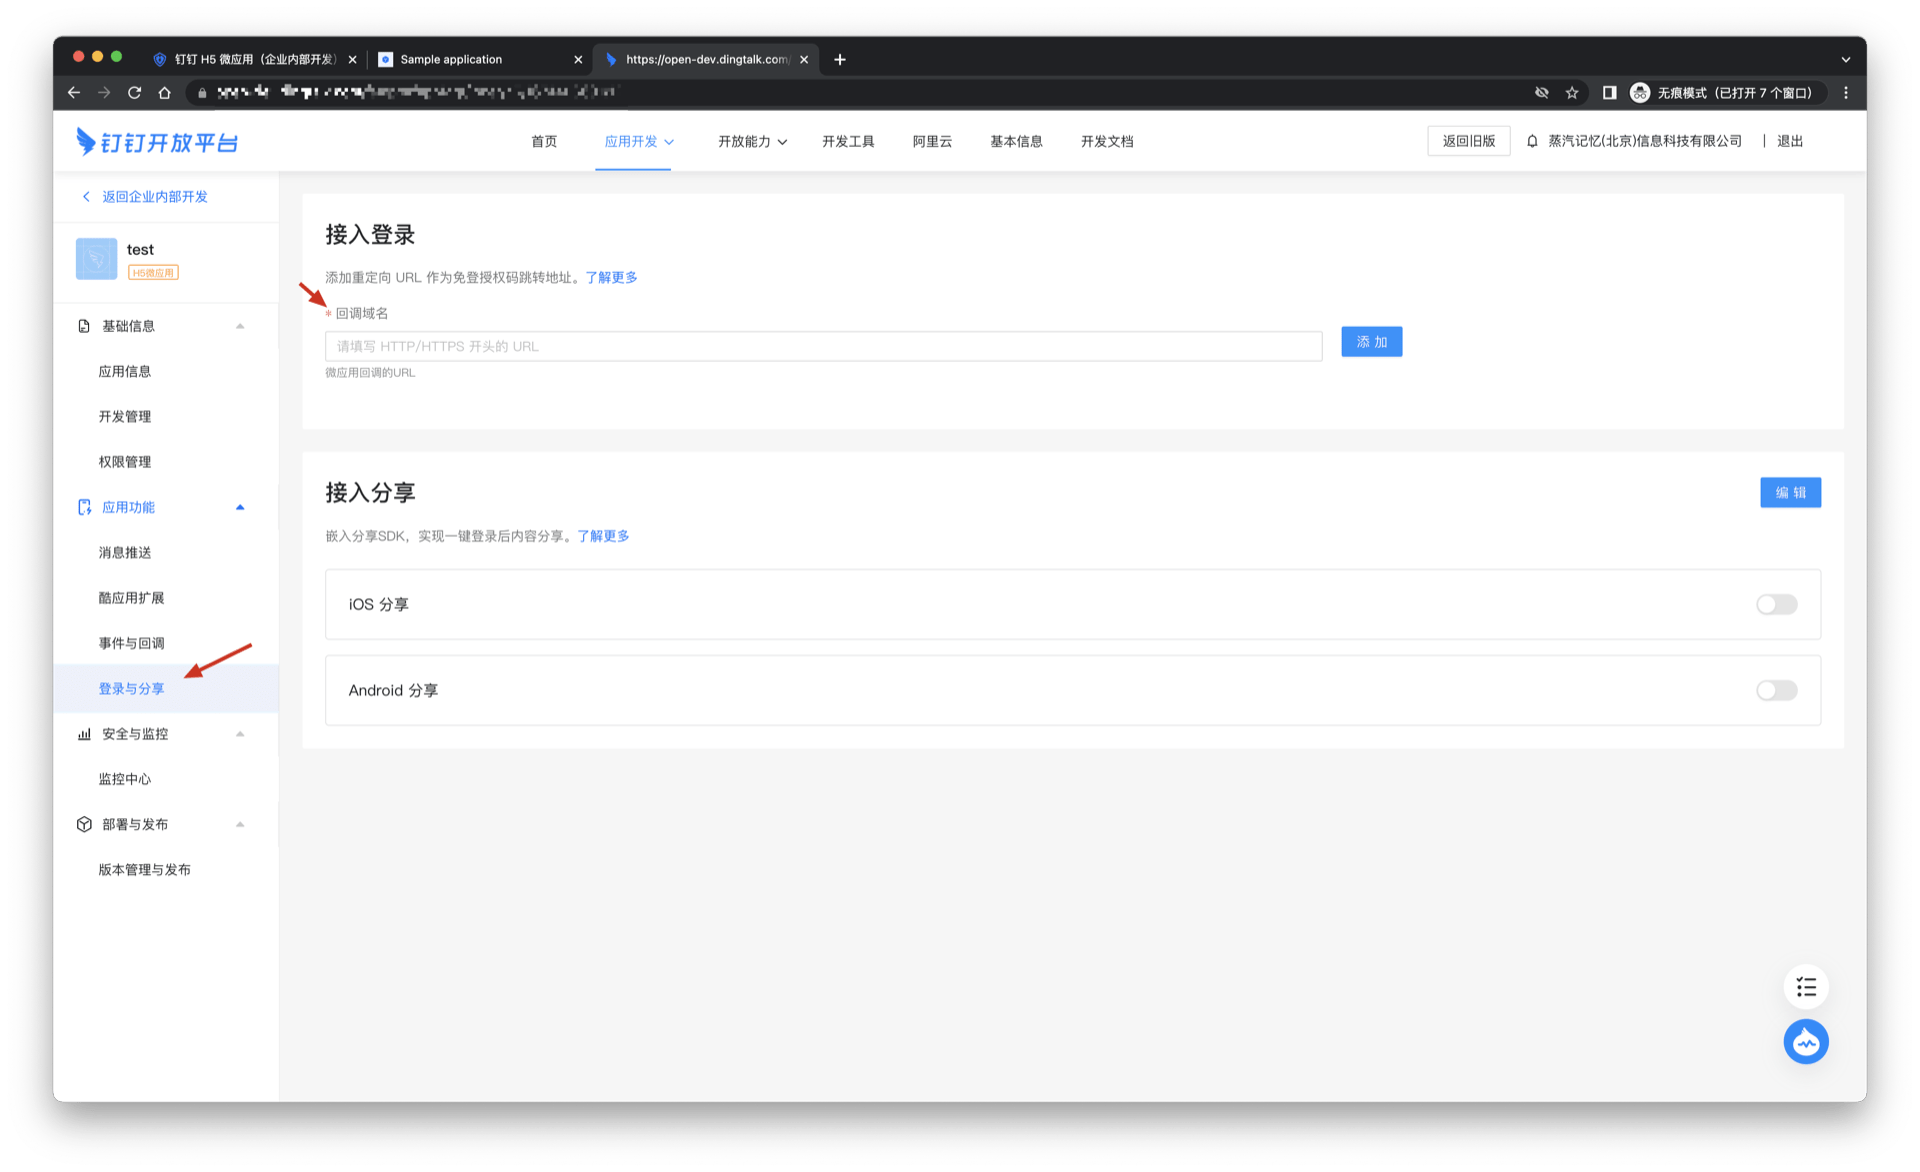Click the cloud chat icon at bottom right

tap(1806, 1041)
